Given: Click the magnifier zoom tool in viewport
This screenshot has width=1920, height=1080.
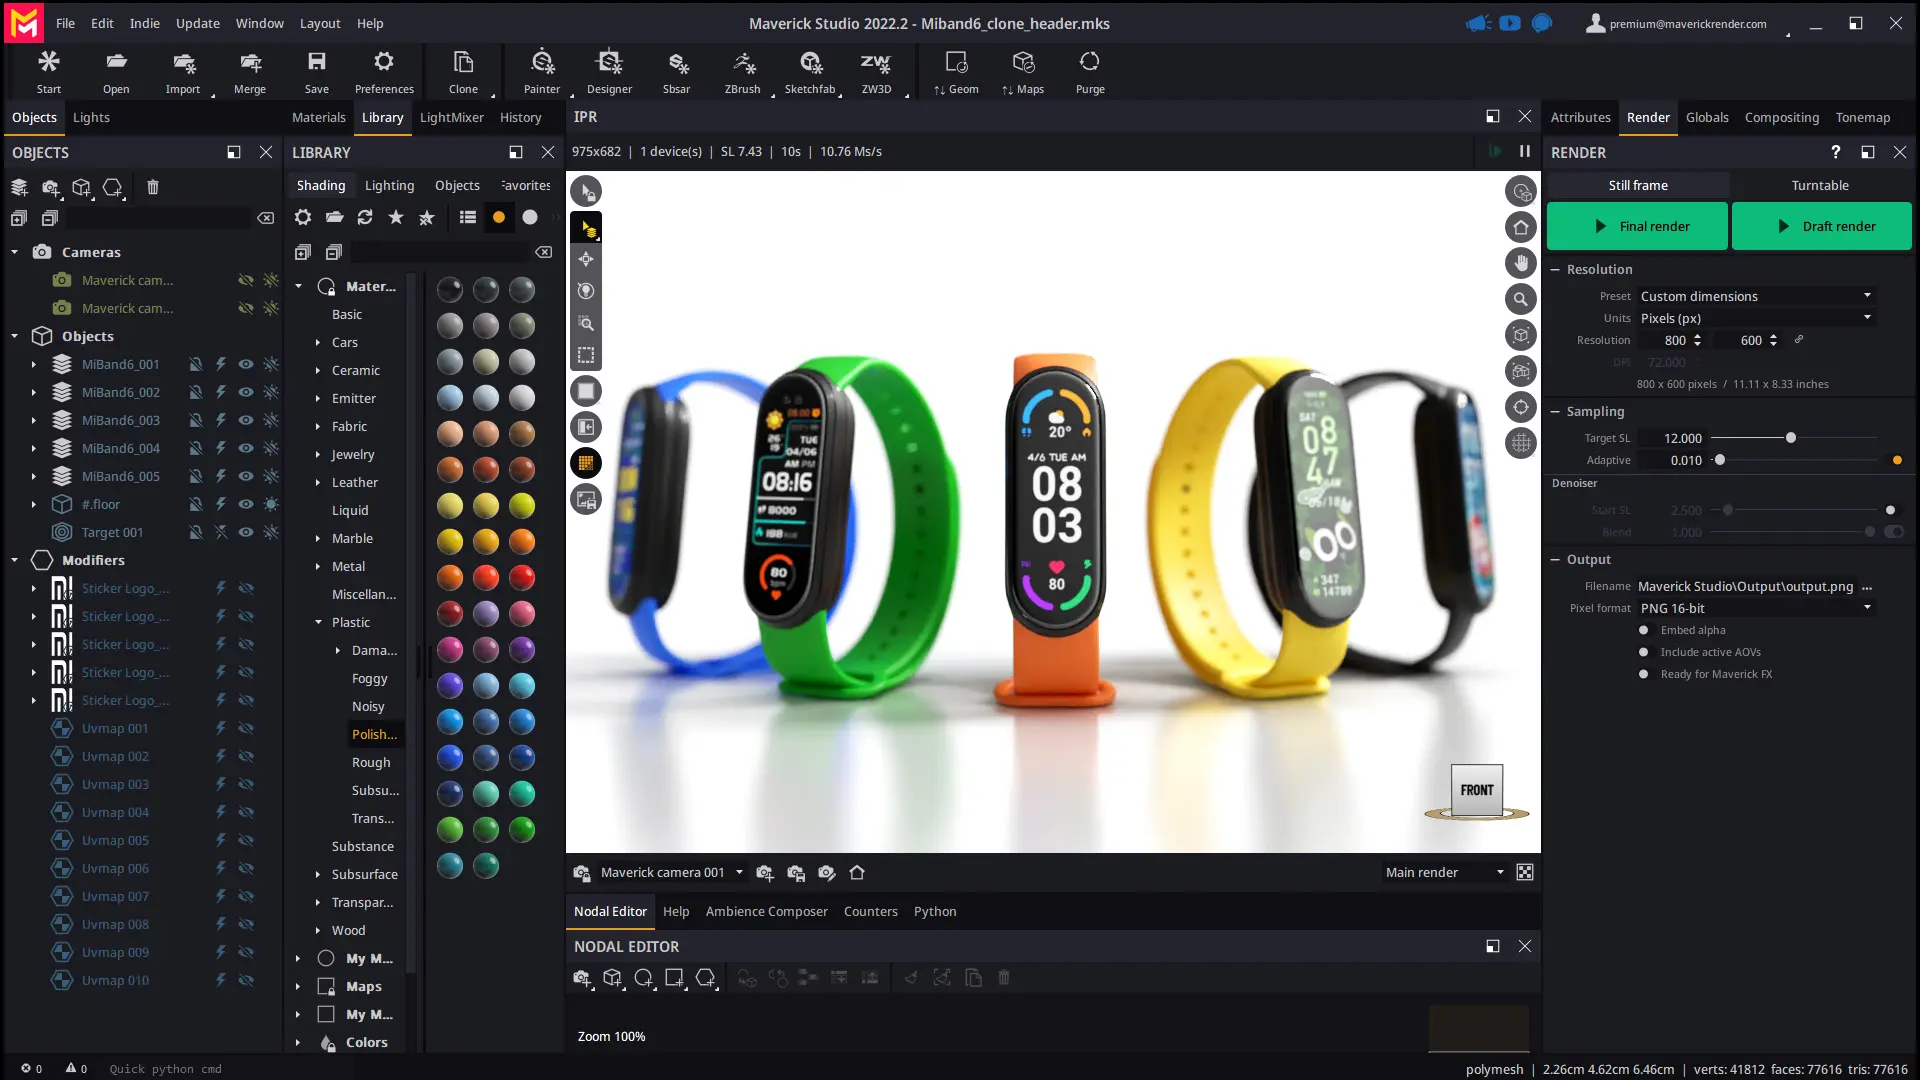Looking at the screenshot, I should [1520, 299].
